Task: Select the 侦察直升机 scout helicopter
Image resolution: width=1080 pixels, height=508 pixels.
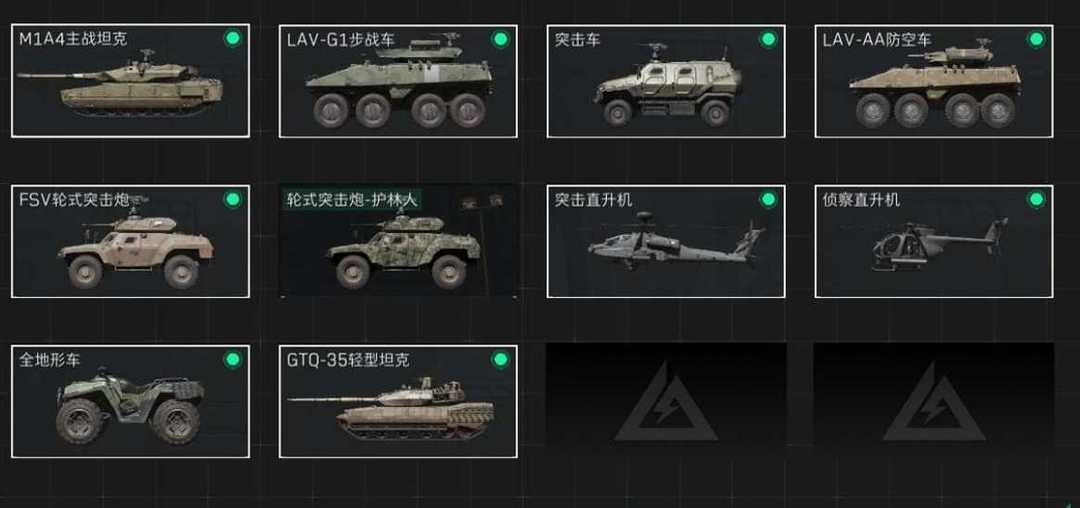Action: 934,242
